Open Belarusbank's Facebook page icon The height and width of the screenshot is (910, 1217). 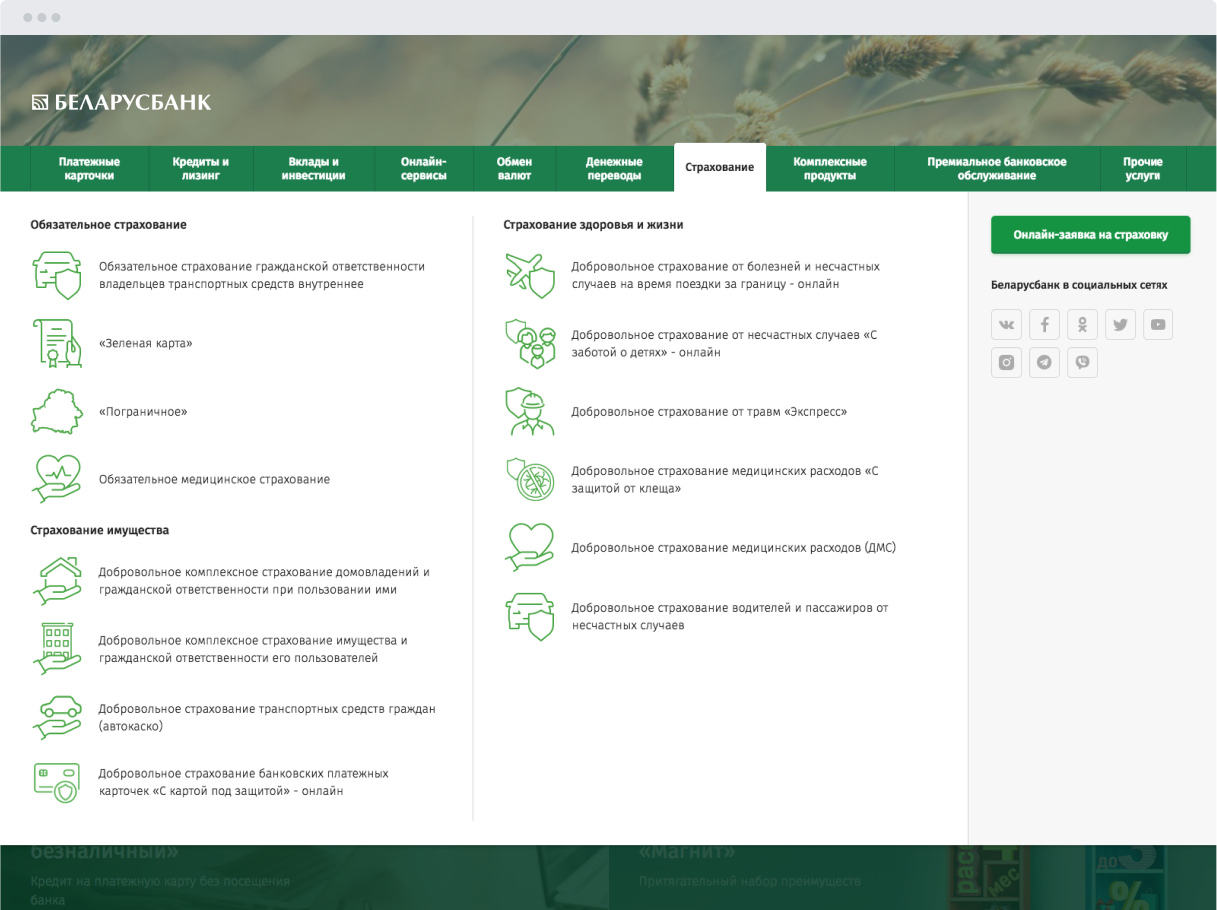1044,325
